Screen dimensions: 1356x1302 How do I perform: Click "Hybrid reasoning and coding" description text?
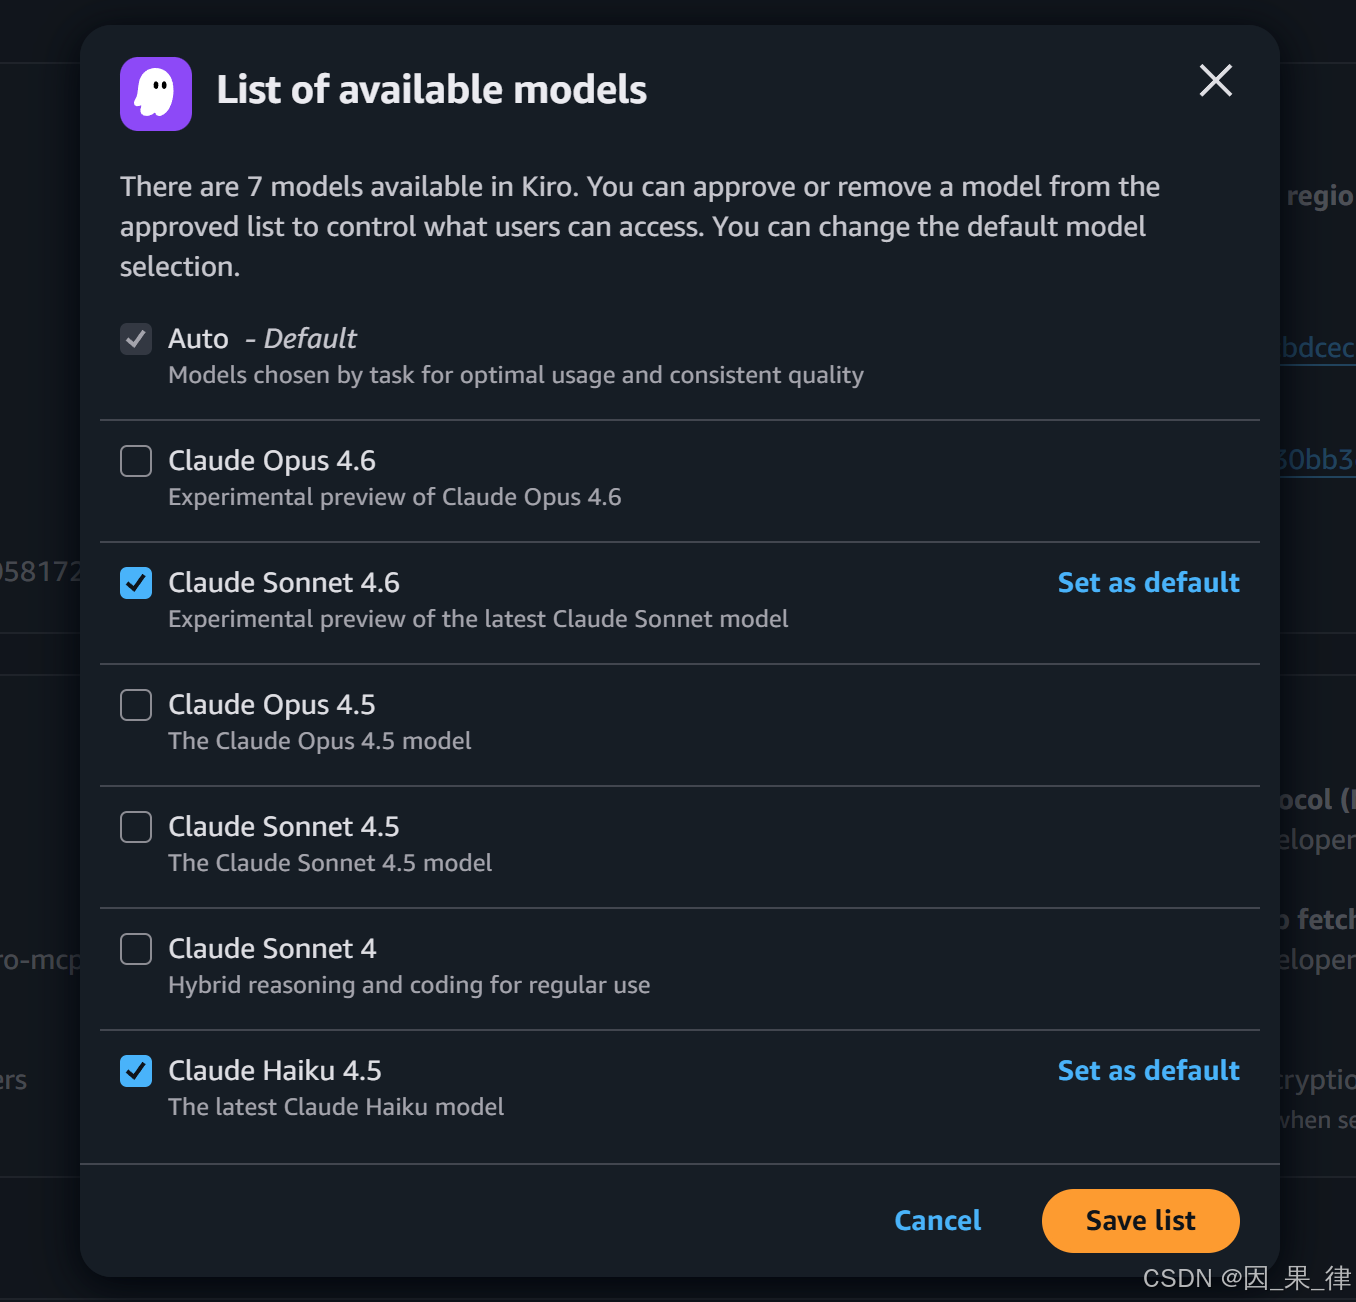click(x=409, y=985)
